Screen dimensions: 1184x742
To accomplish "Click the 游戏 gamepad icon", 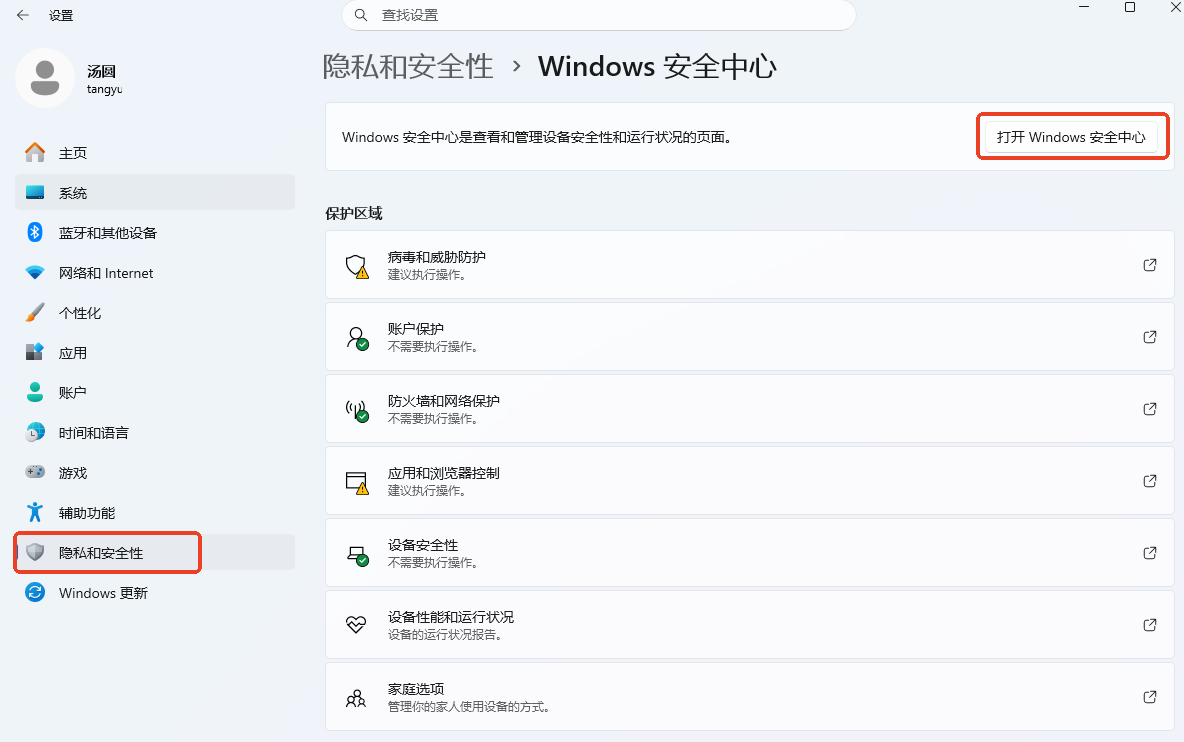I will click(35, 472).
